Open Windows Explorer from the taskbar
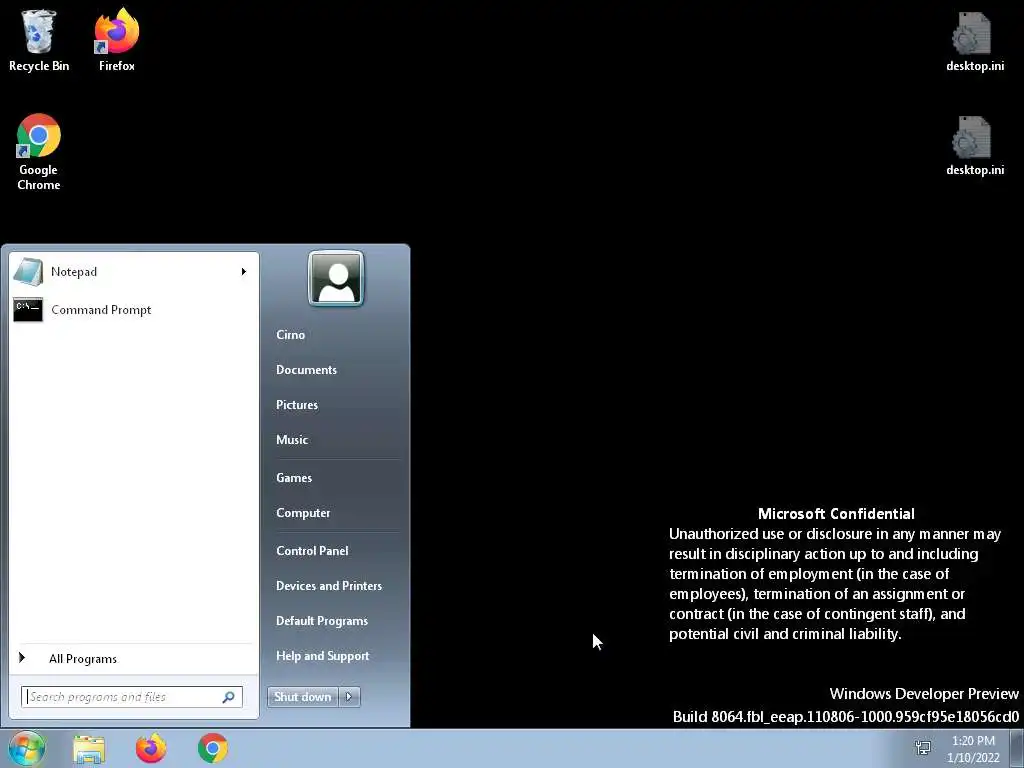The height and width of the screenshot is (768, 1024). point(89,748)
